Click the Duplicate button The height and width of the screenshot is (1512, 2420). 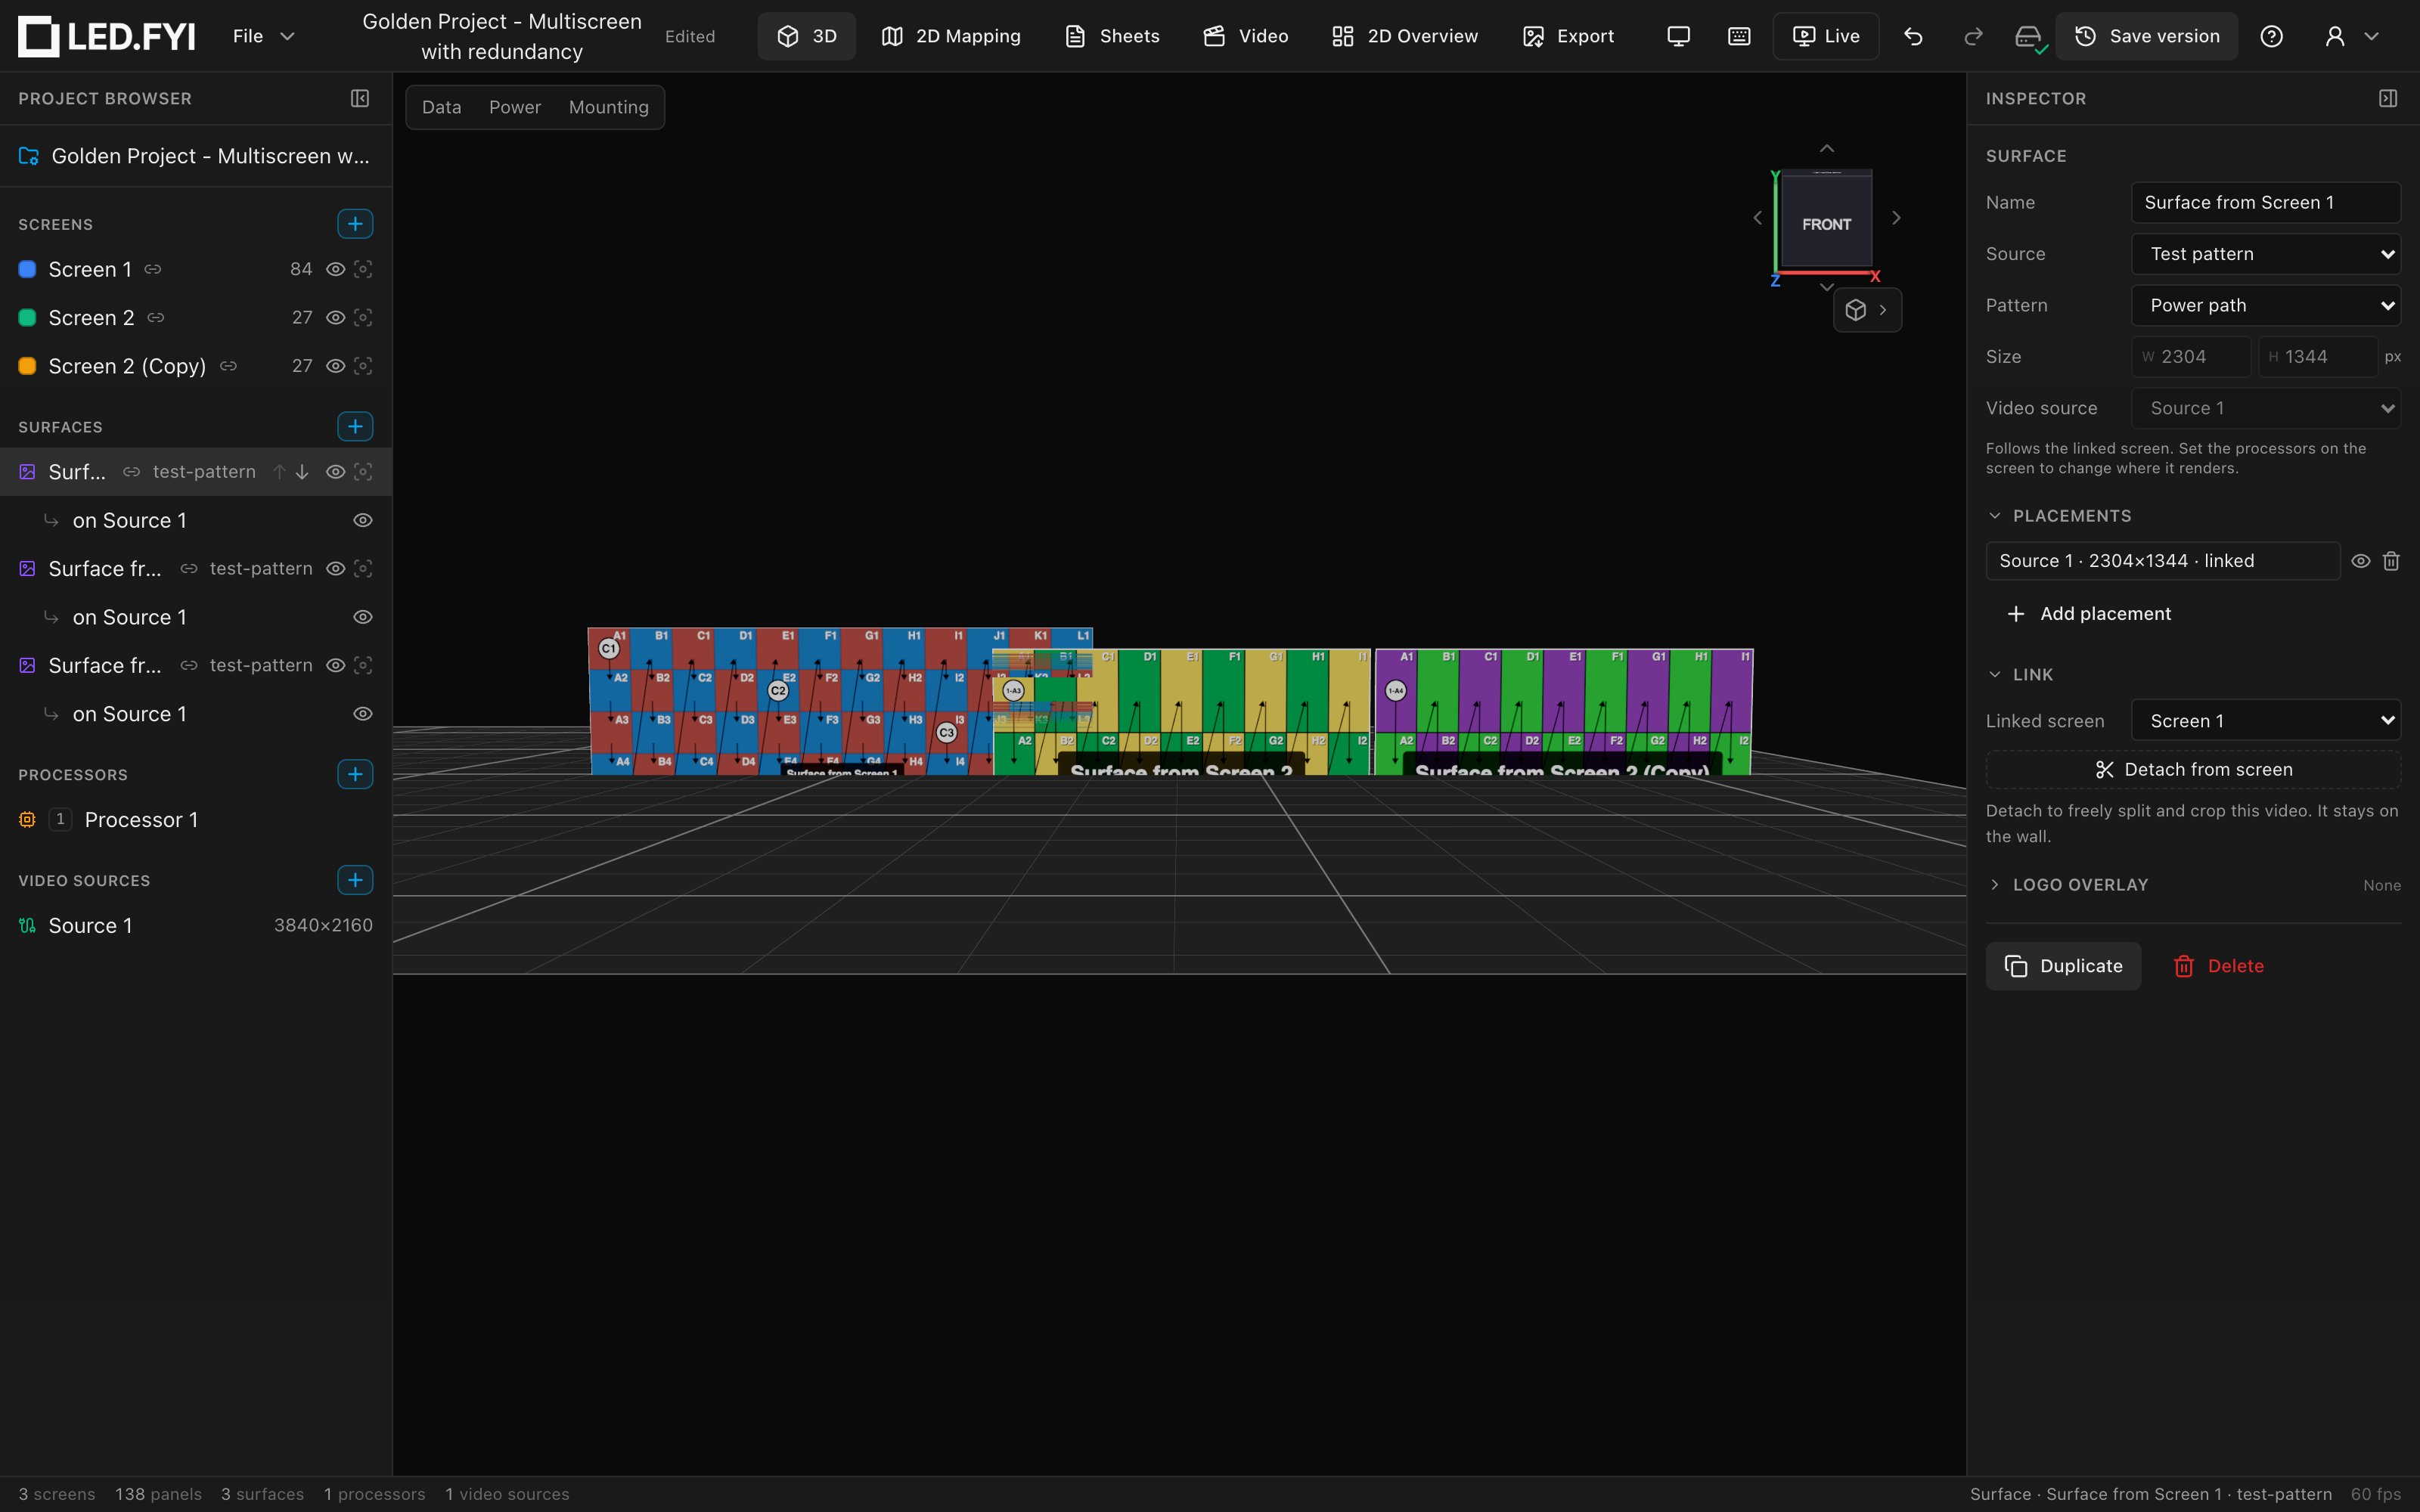tap(2063, 966)
